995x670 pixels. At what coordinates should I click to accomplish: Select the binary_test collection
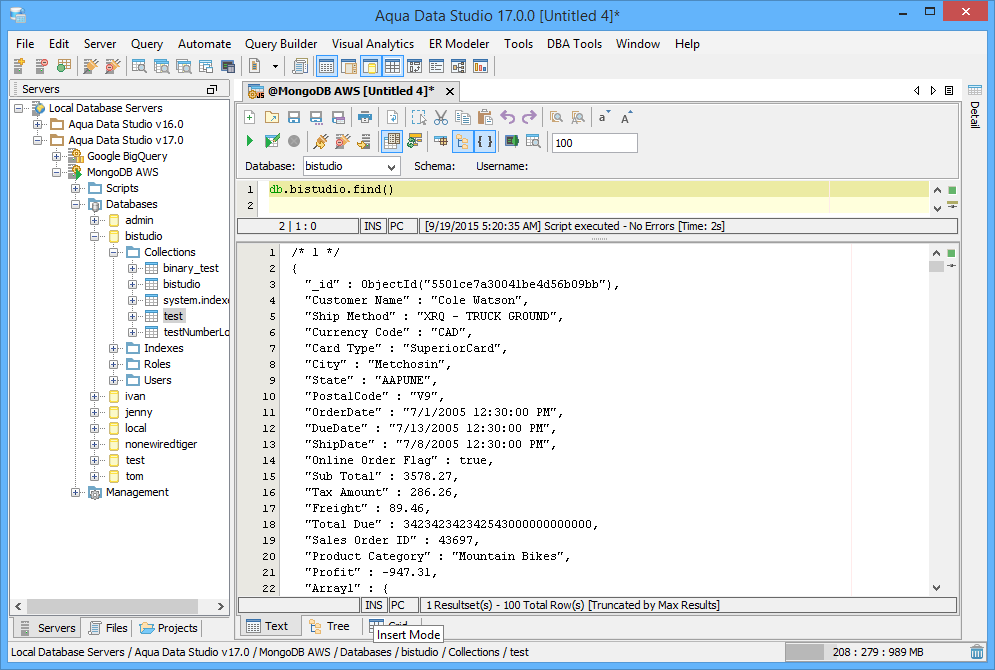coord(190,268)
